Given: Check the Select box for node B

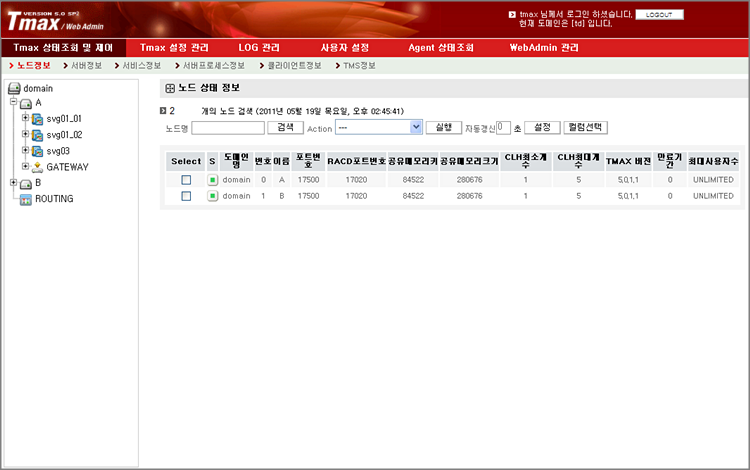Looking at the screenshot, I should [x=186, y=196].
